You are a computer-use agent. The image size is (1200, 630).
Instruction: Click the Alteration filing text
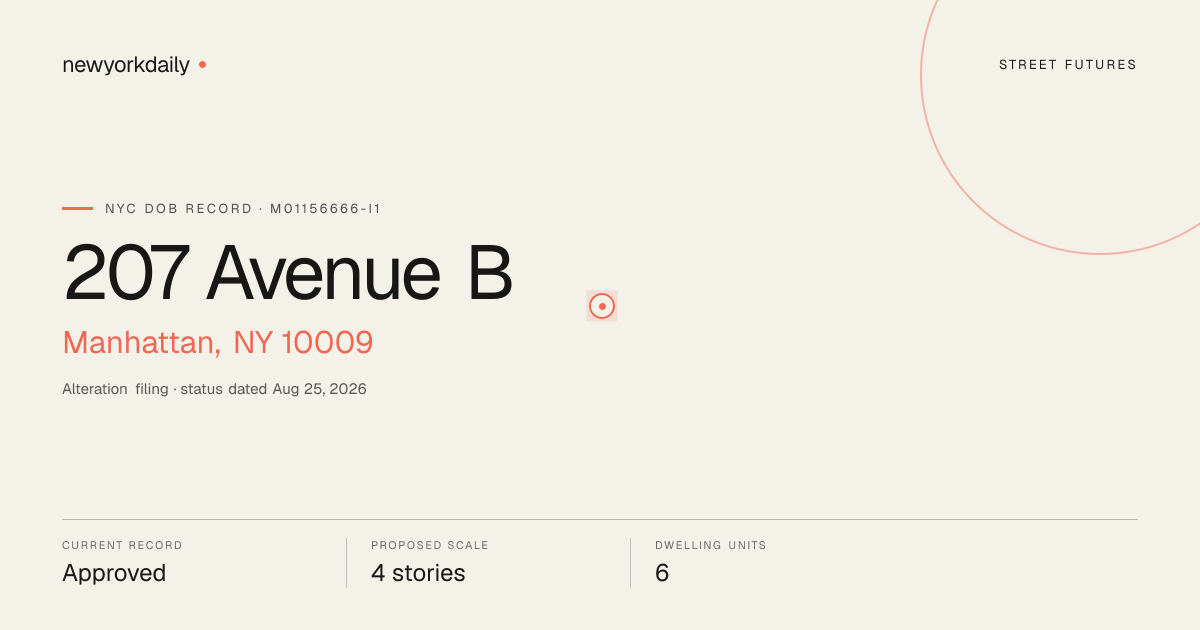pos(115,389)
